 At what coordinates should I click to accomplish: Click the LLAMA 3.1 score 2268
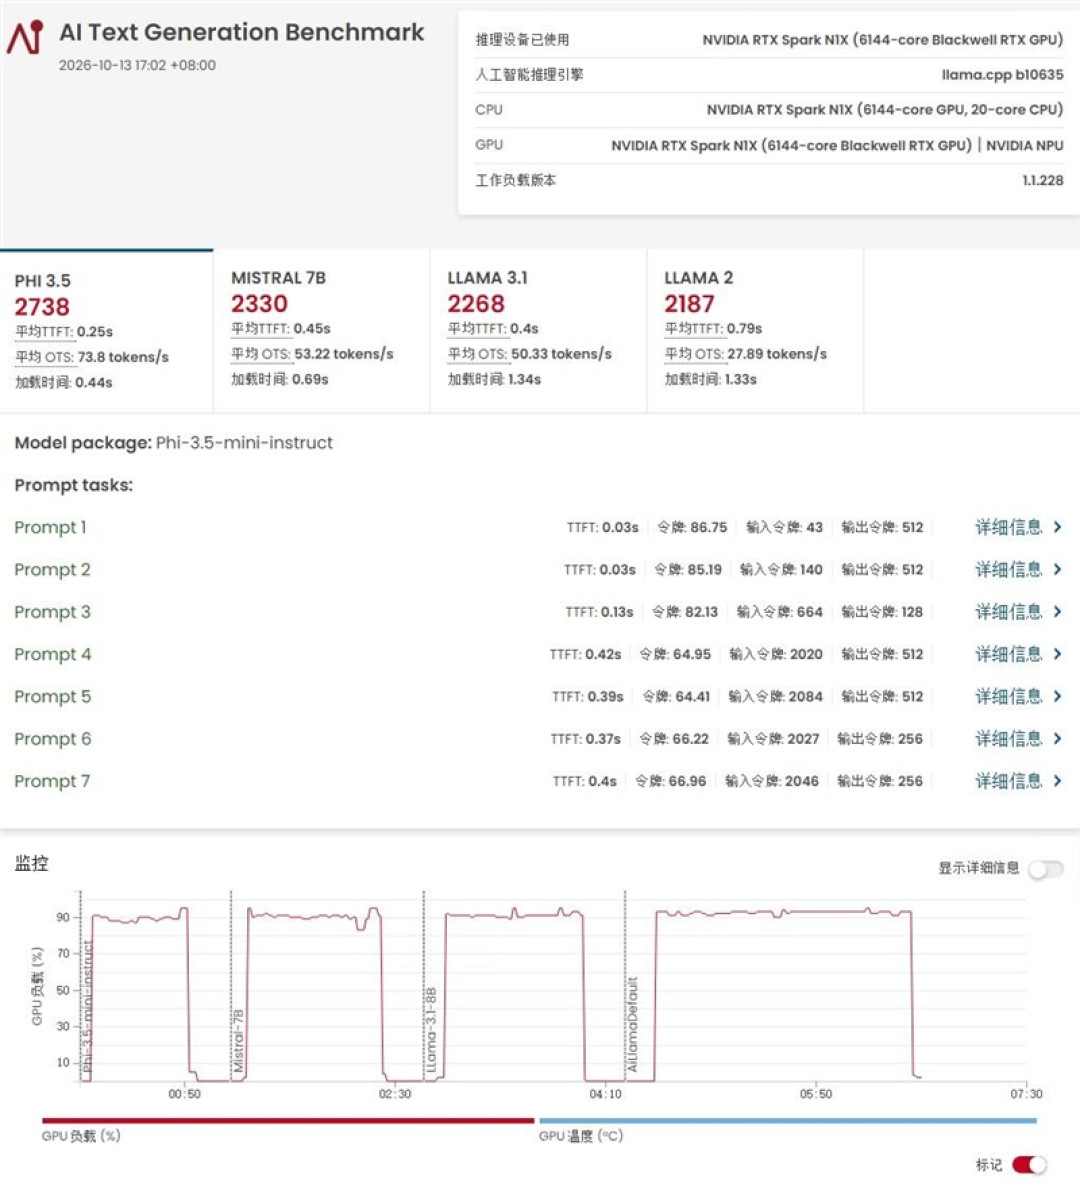pyautogui.click(x=476, y=304)
